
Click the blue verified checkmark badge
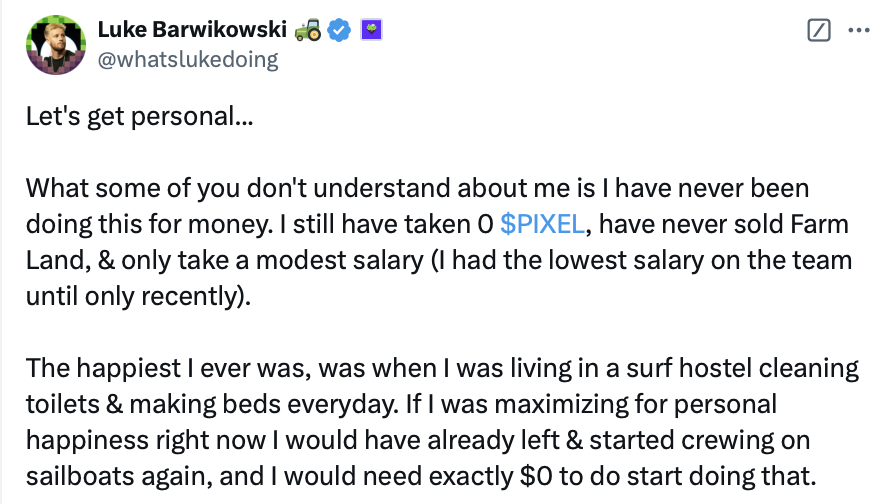coord(339,30)
